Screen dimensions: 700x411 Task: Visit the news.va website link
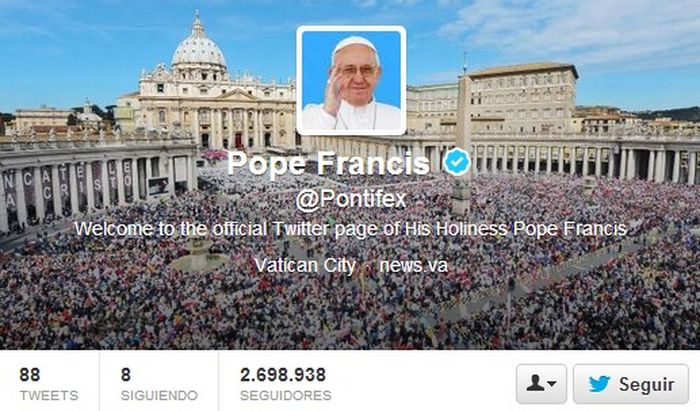tap(413, 266)
